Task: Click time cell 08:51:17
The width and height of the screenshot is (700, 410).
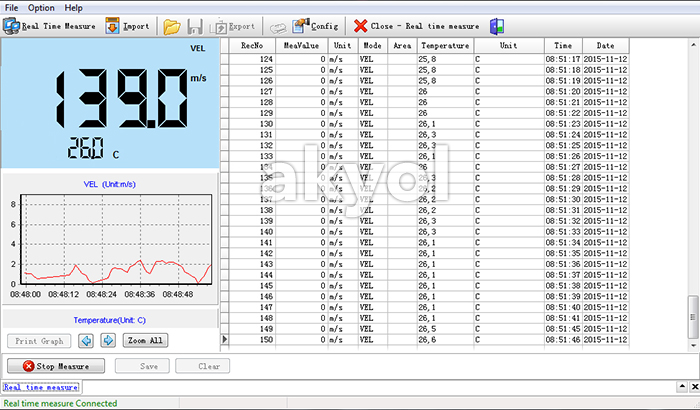Action: pos(563,59)
